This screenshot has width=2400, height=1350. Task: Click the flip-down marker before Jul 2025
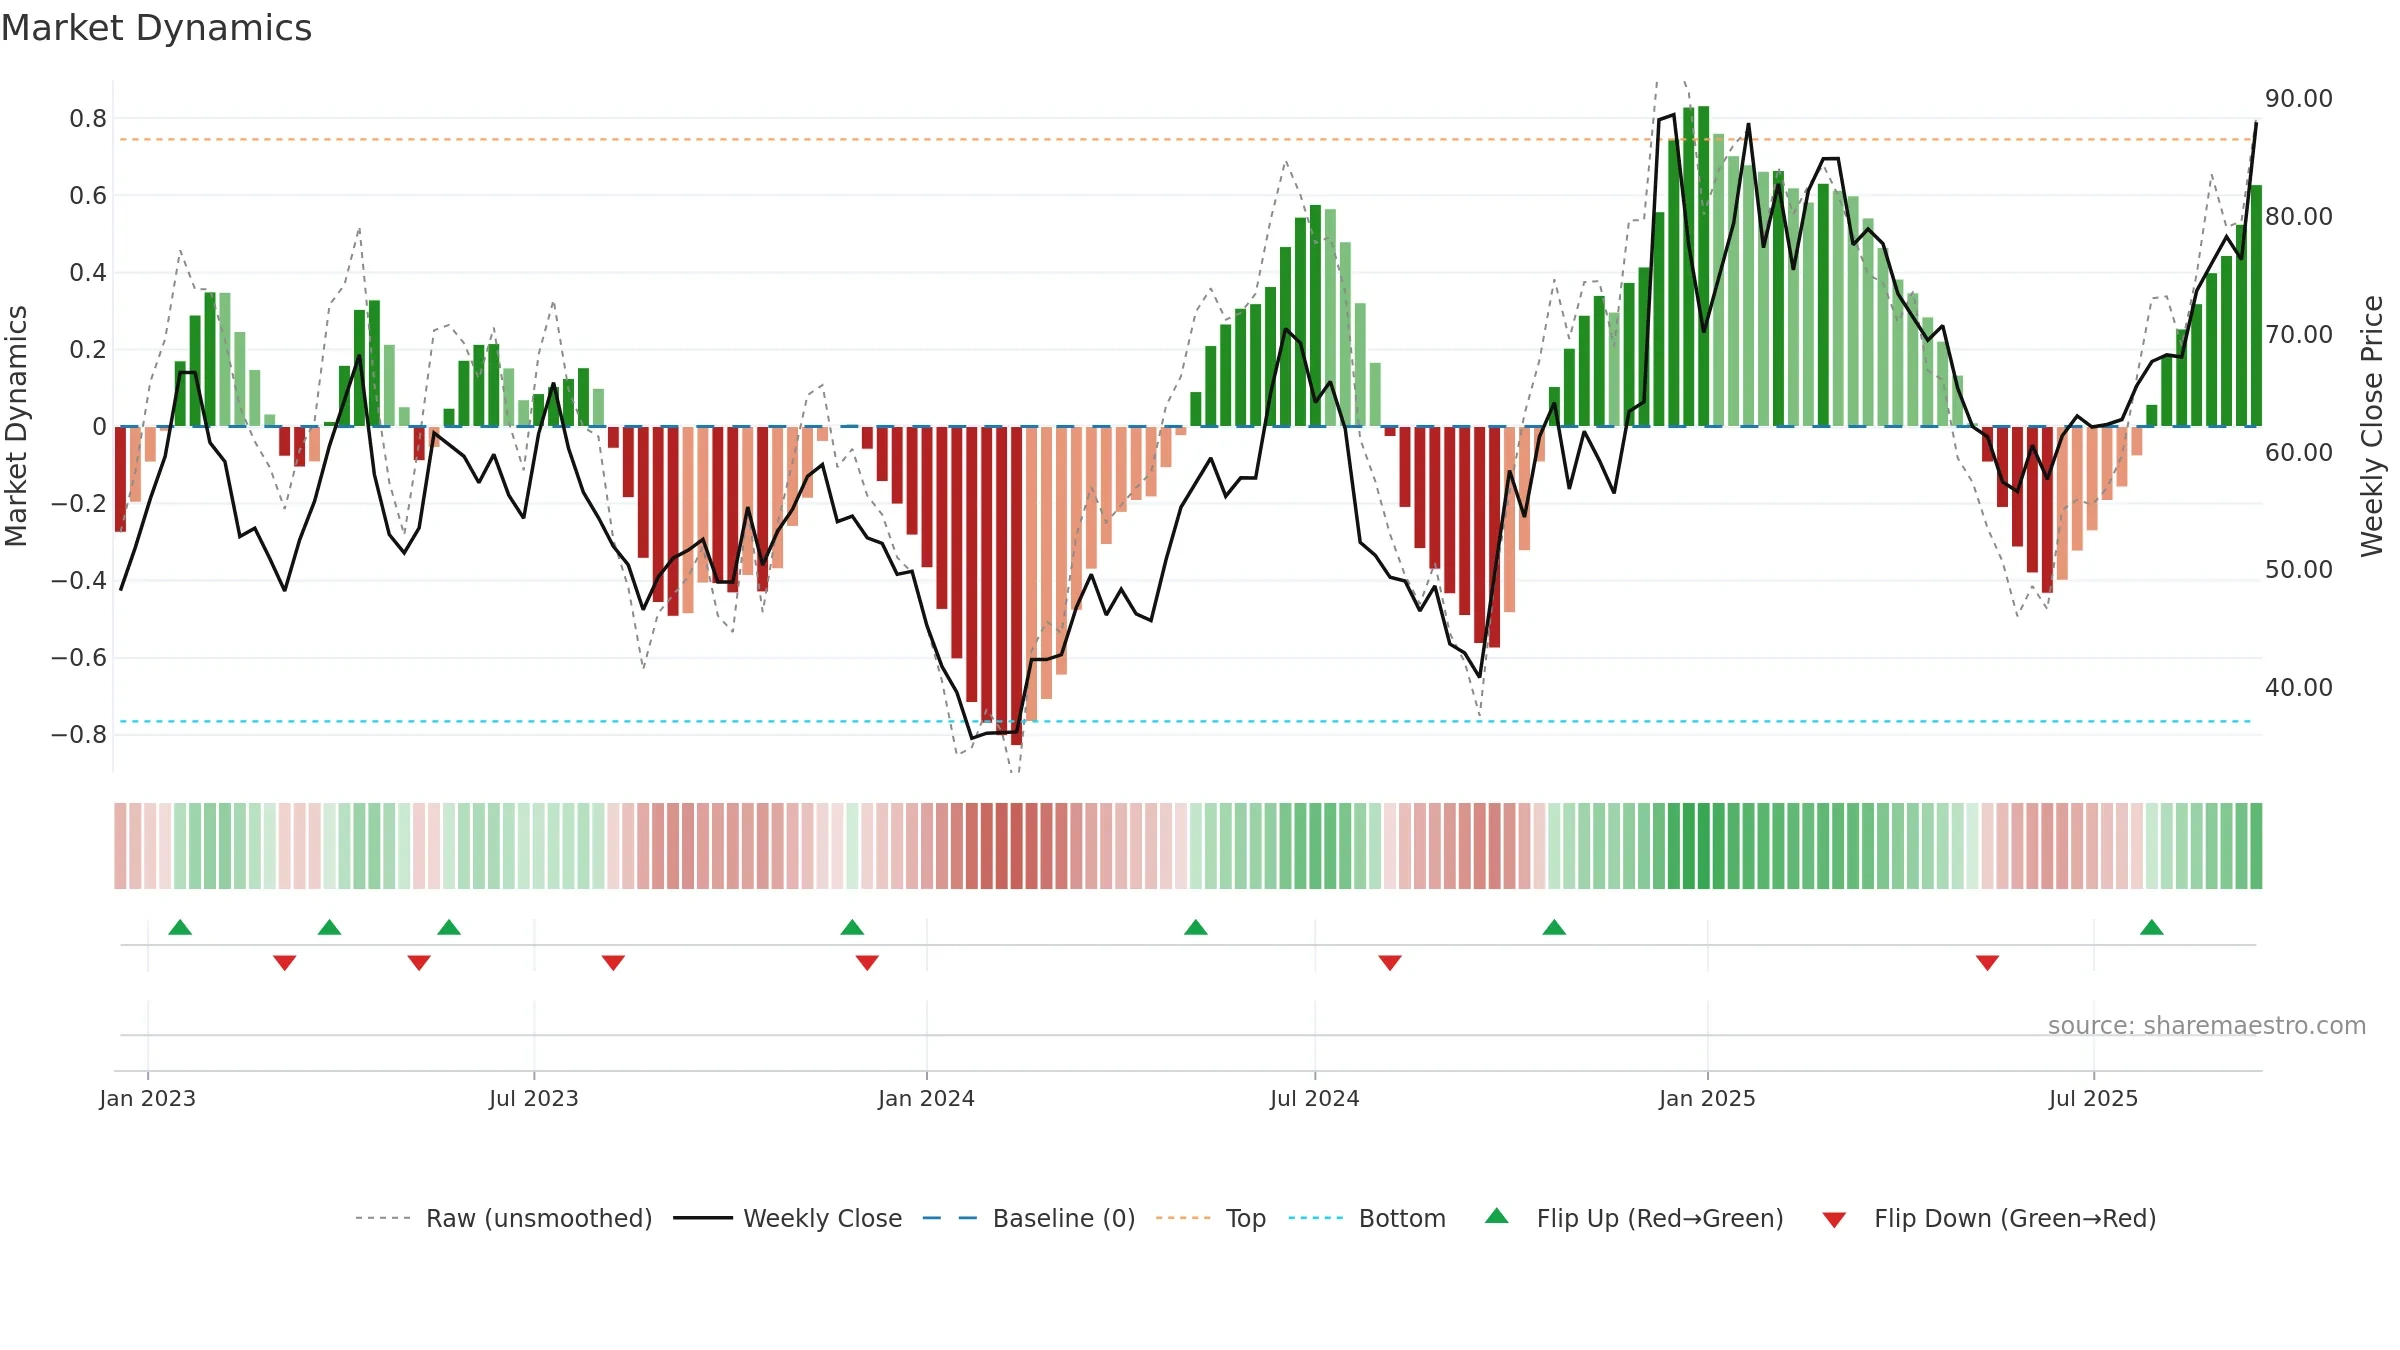[1987, 962]
